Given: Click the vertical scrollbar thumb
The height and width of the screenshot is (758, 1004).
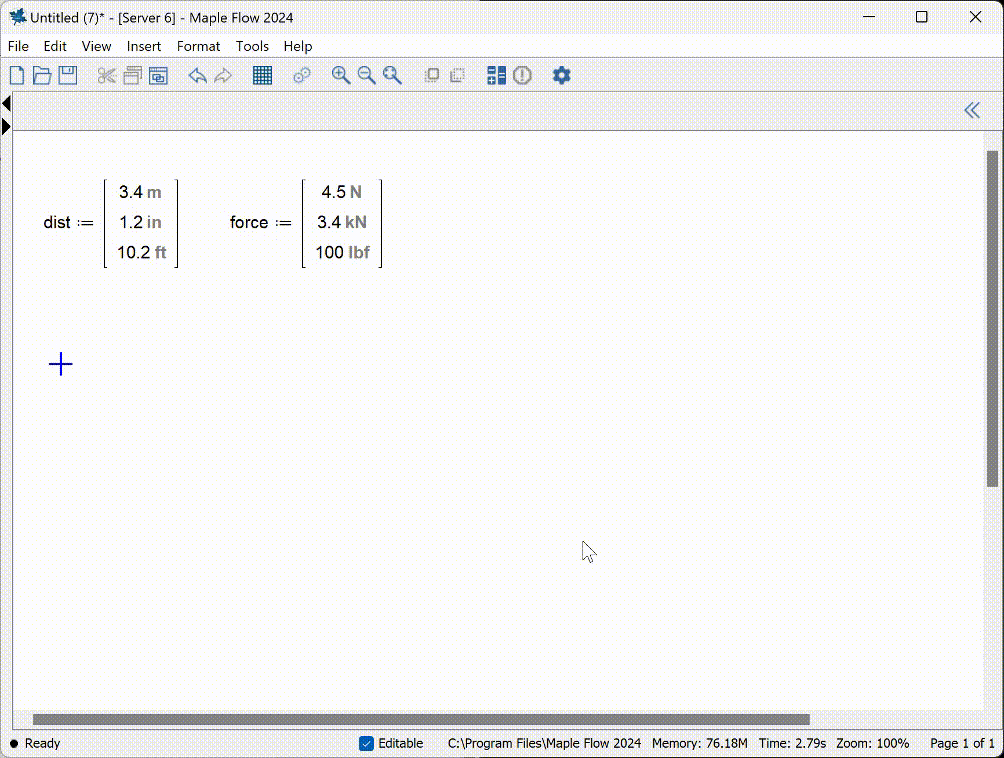Looking at the screenshot, I should pos(992,320).
